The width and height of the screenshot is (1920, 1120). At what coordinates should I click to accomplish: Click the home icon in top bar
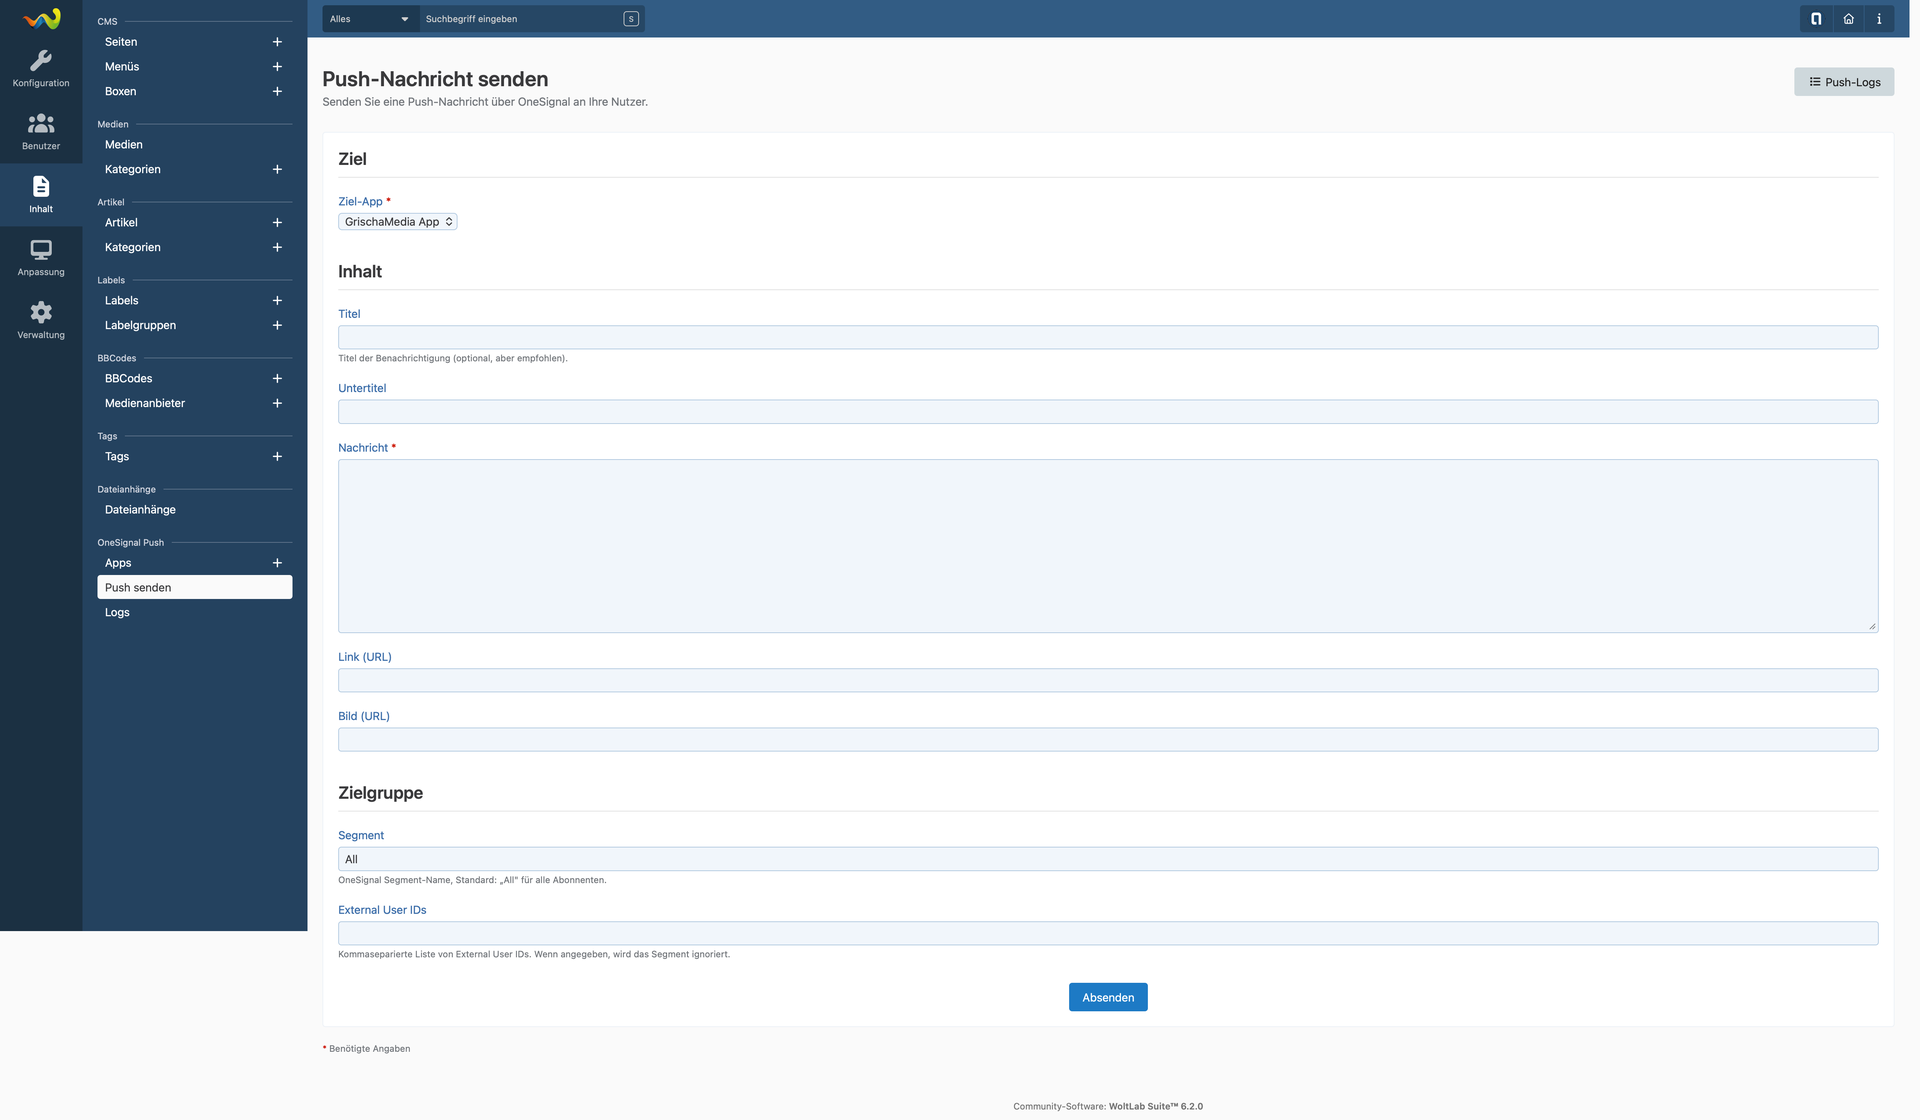pos(1848,19)
